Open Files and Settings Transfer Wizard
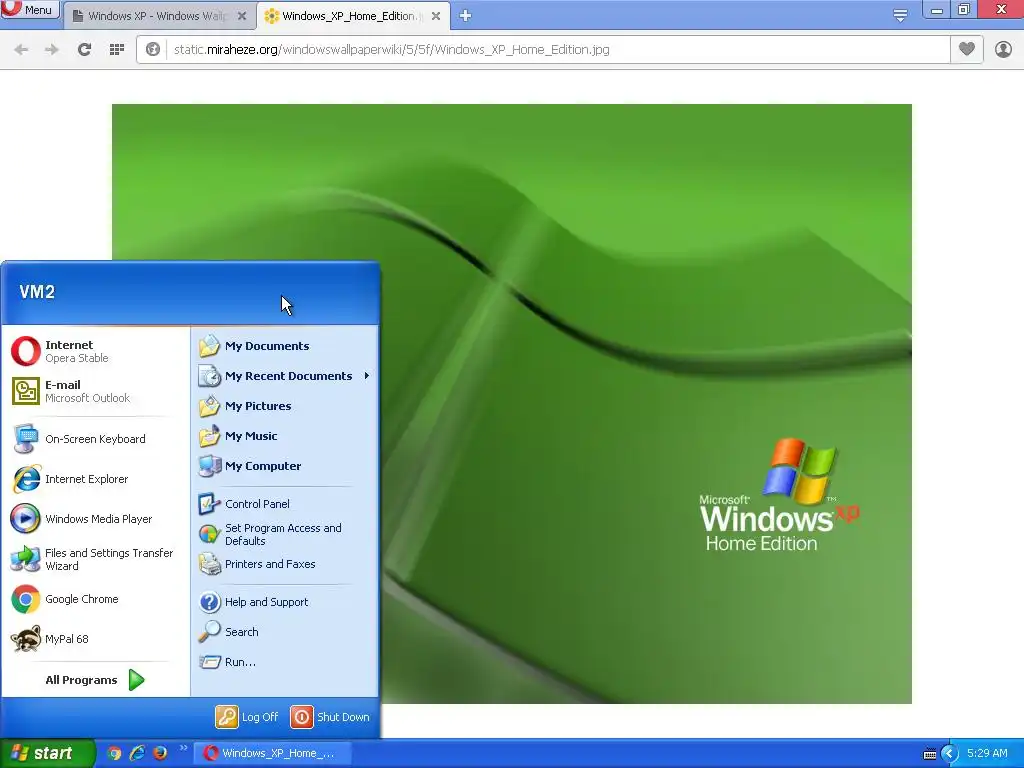Screen dimensions: 1024x768 pos(95,559)
